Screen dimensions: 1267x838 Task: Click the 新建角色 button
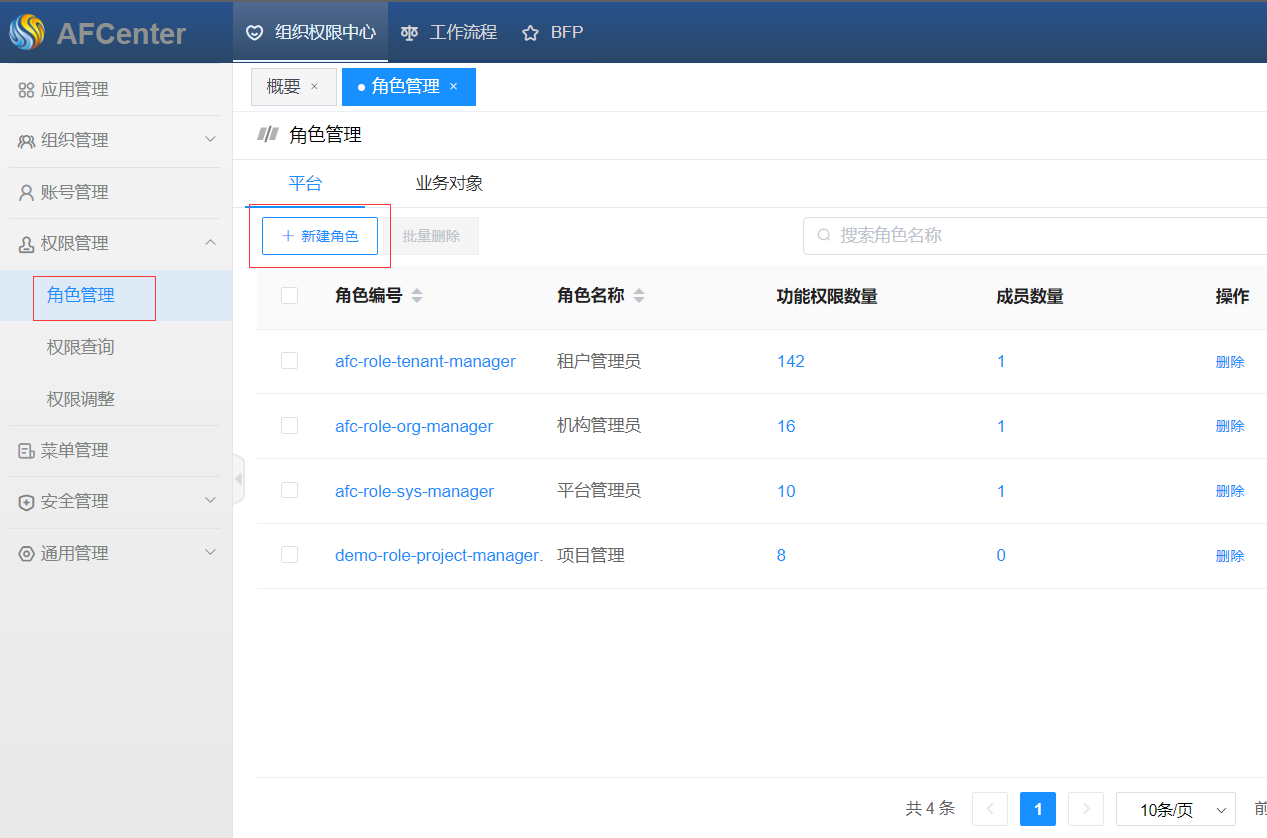coord(320,236)
